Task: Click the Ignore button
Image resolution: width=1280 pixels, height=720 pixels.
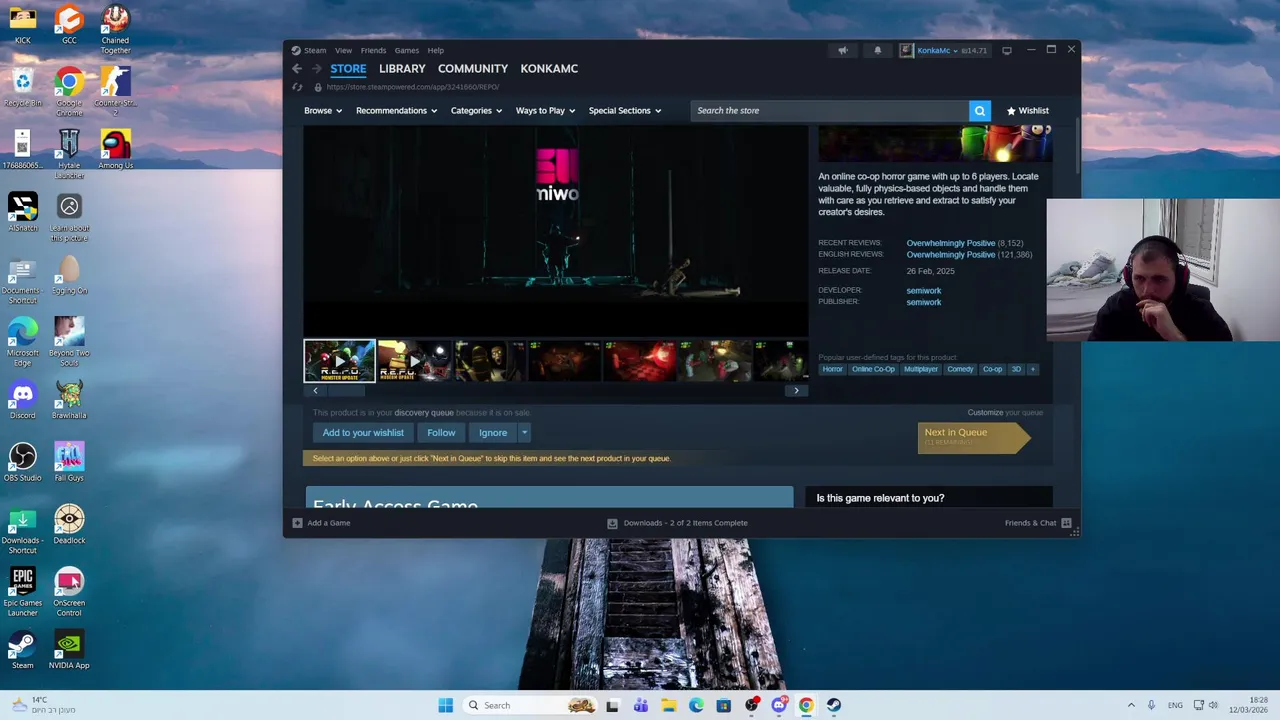Action: [x=493, y=433]
